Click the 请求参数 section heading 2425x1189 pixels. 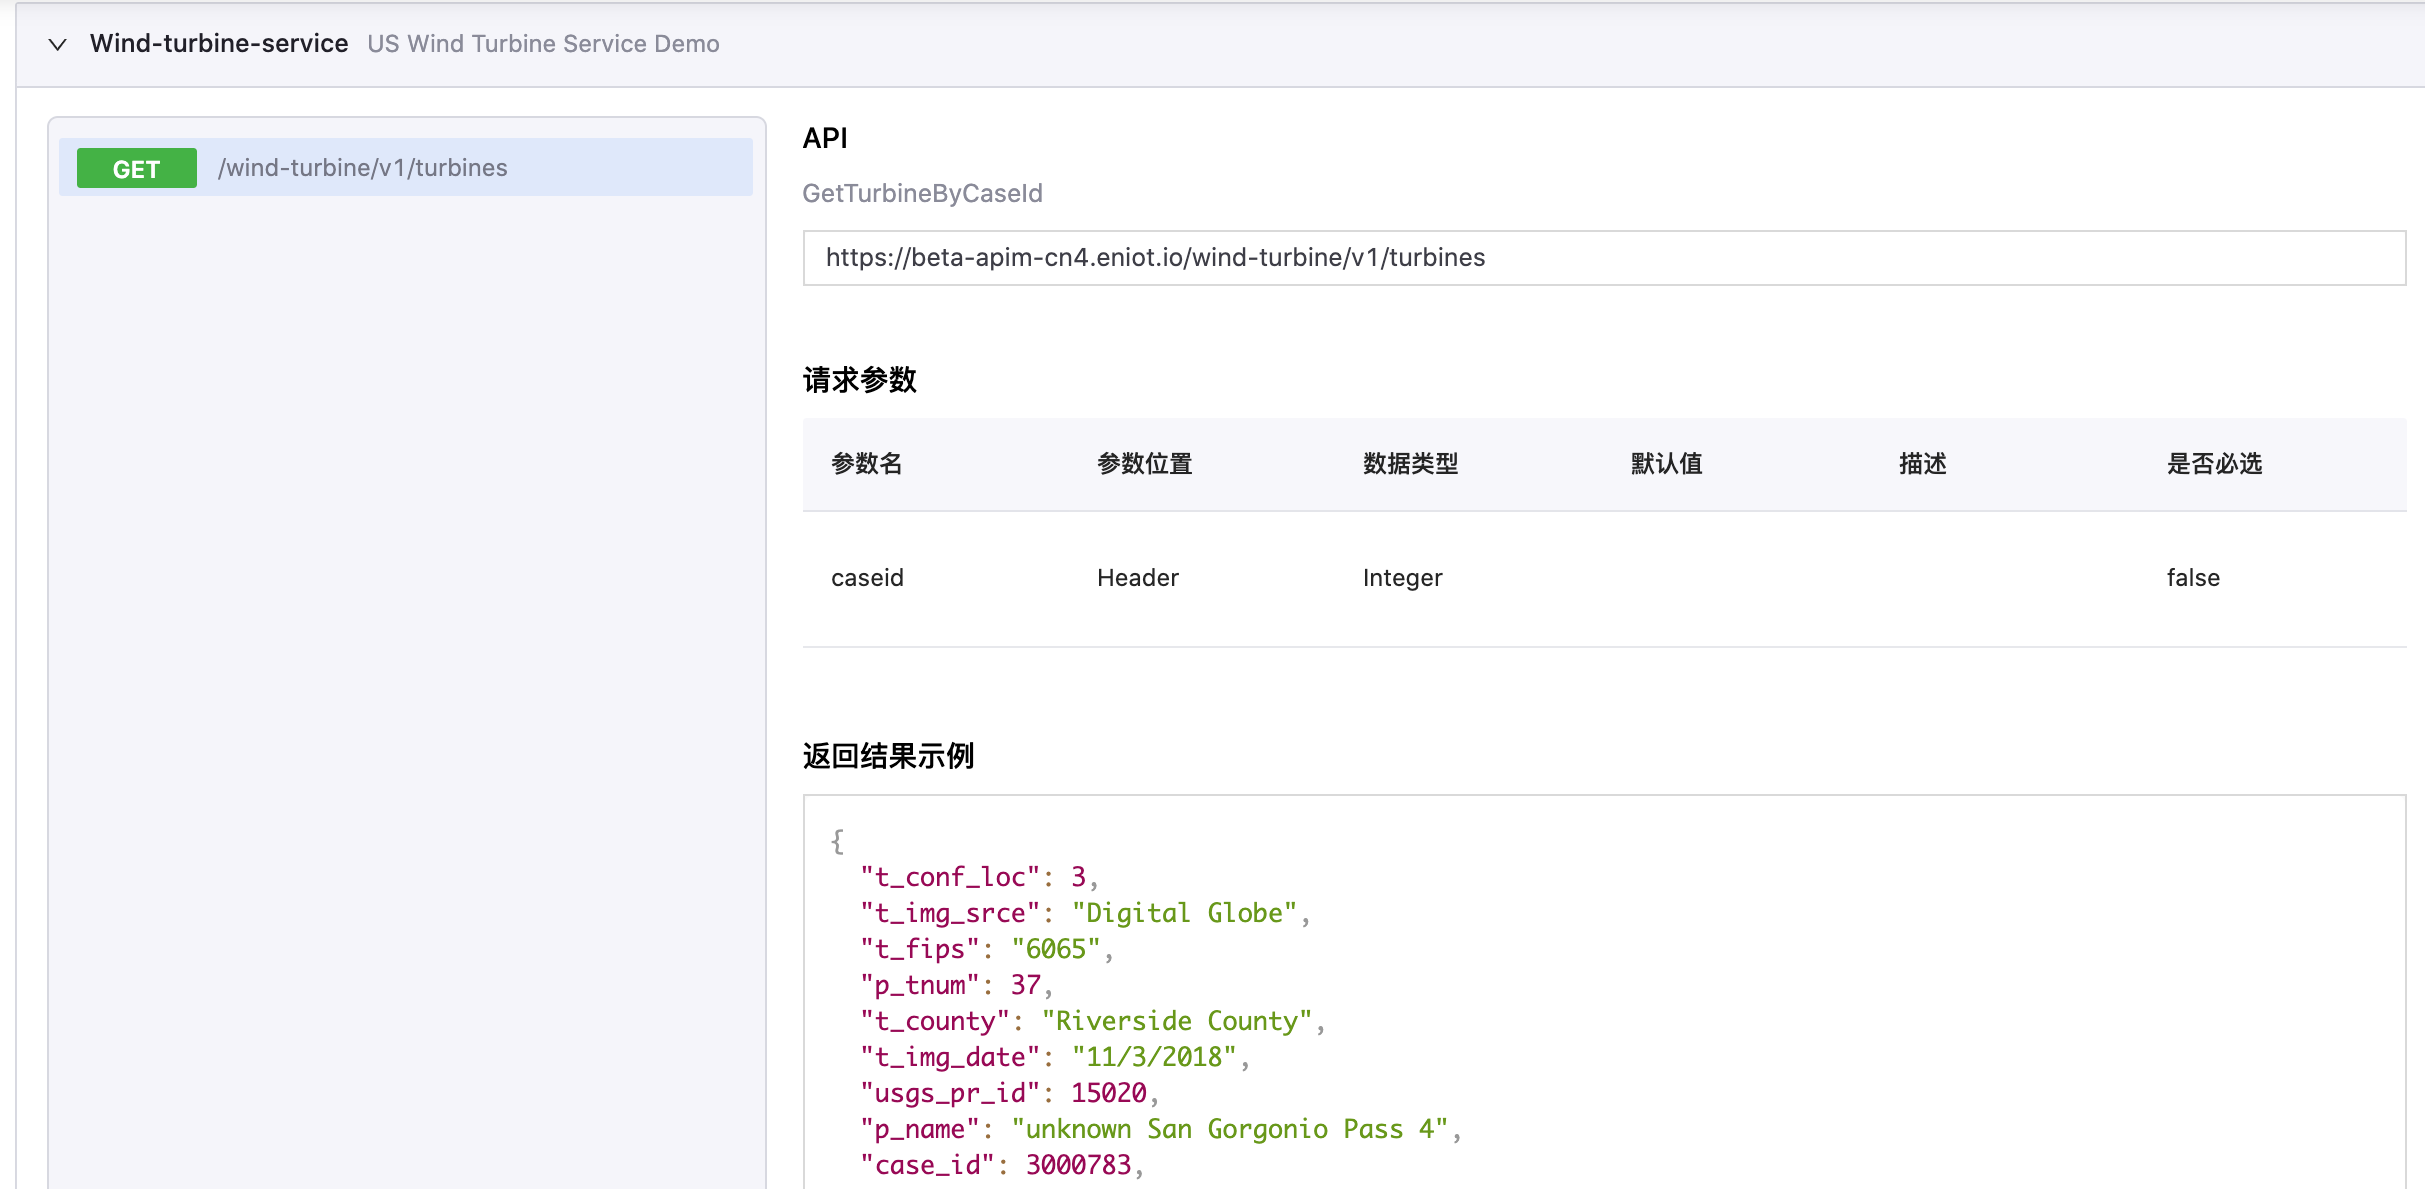(x=860, y=380)
